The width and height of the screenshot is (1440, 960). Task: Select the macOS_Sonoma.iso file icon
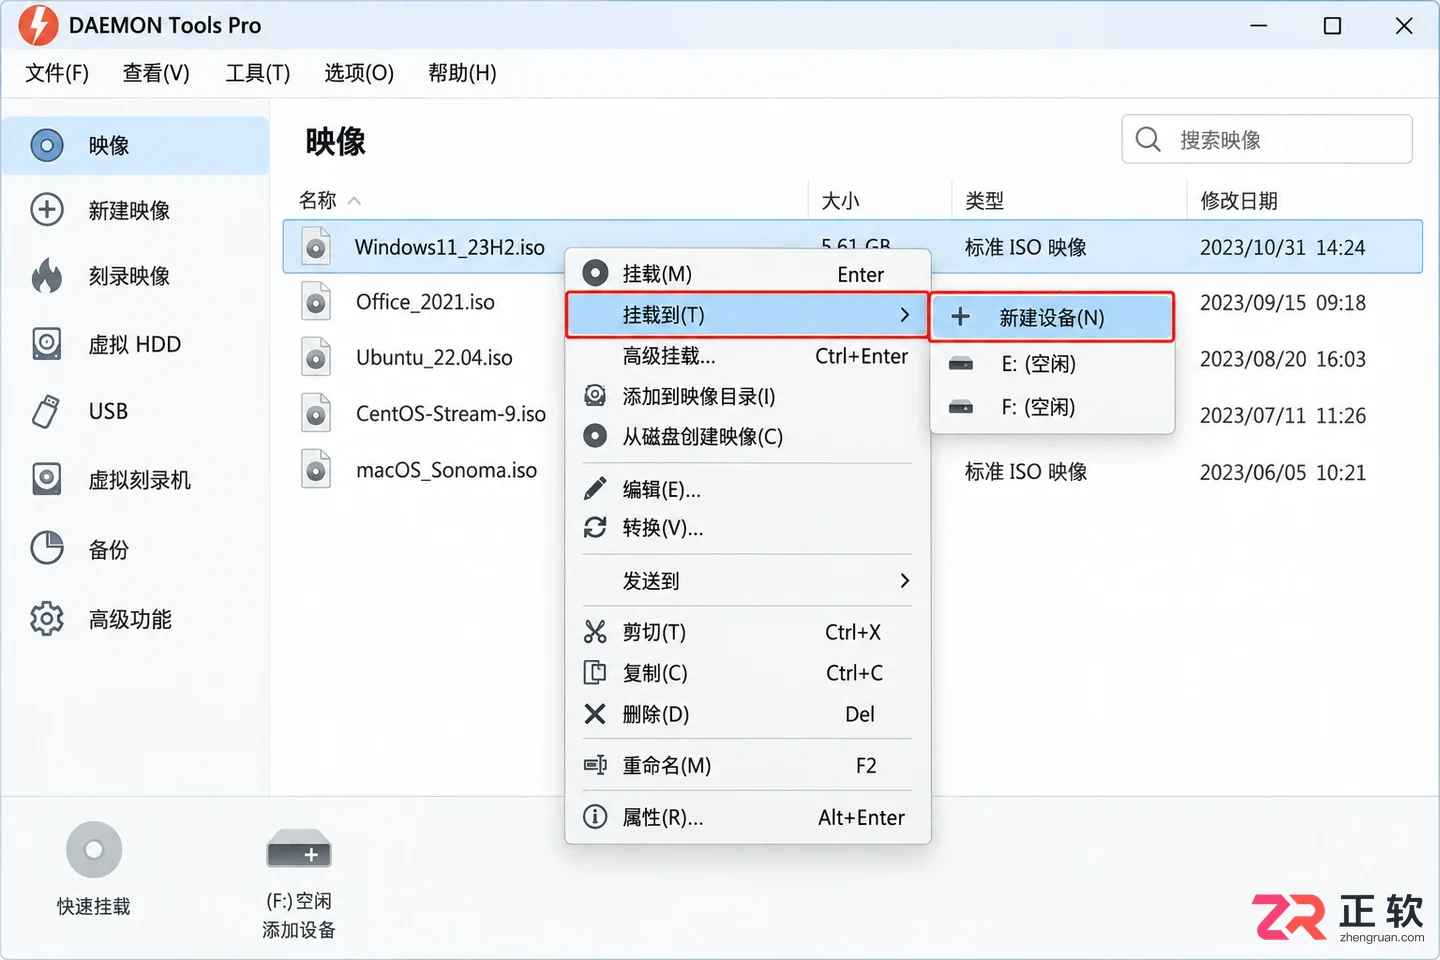pyautogui.click(x=316, y=470)
